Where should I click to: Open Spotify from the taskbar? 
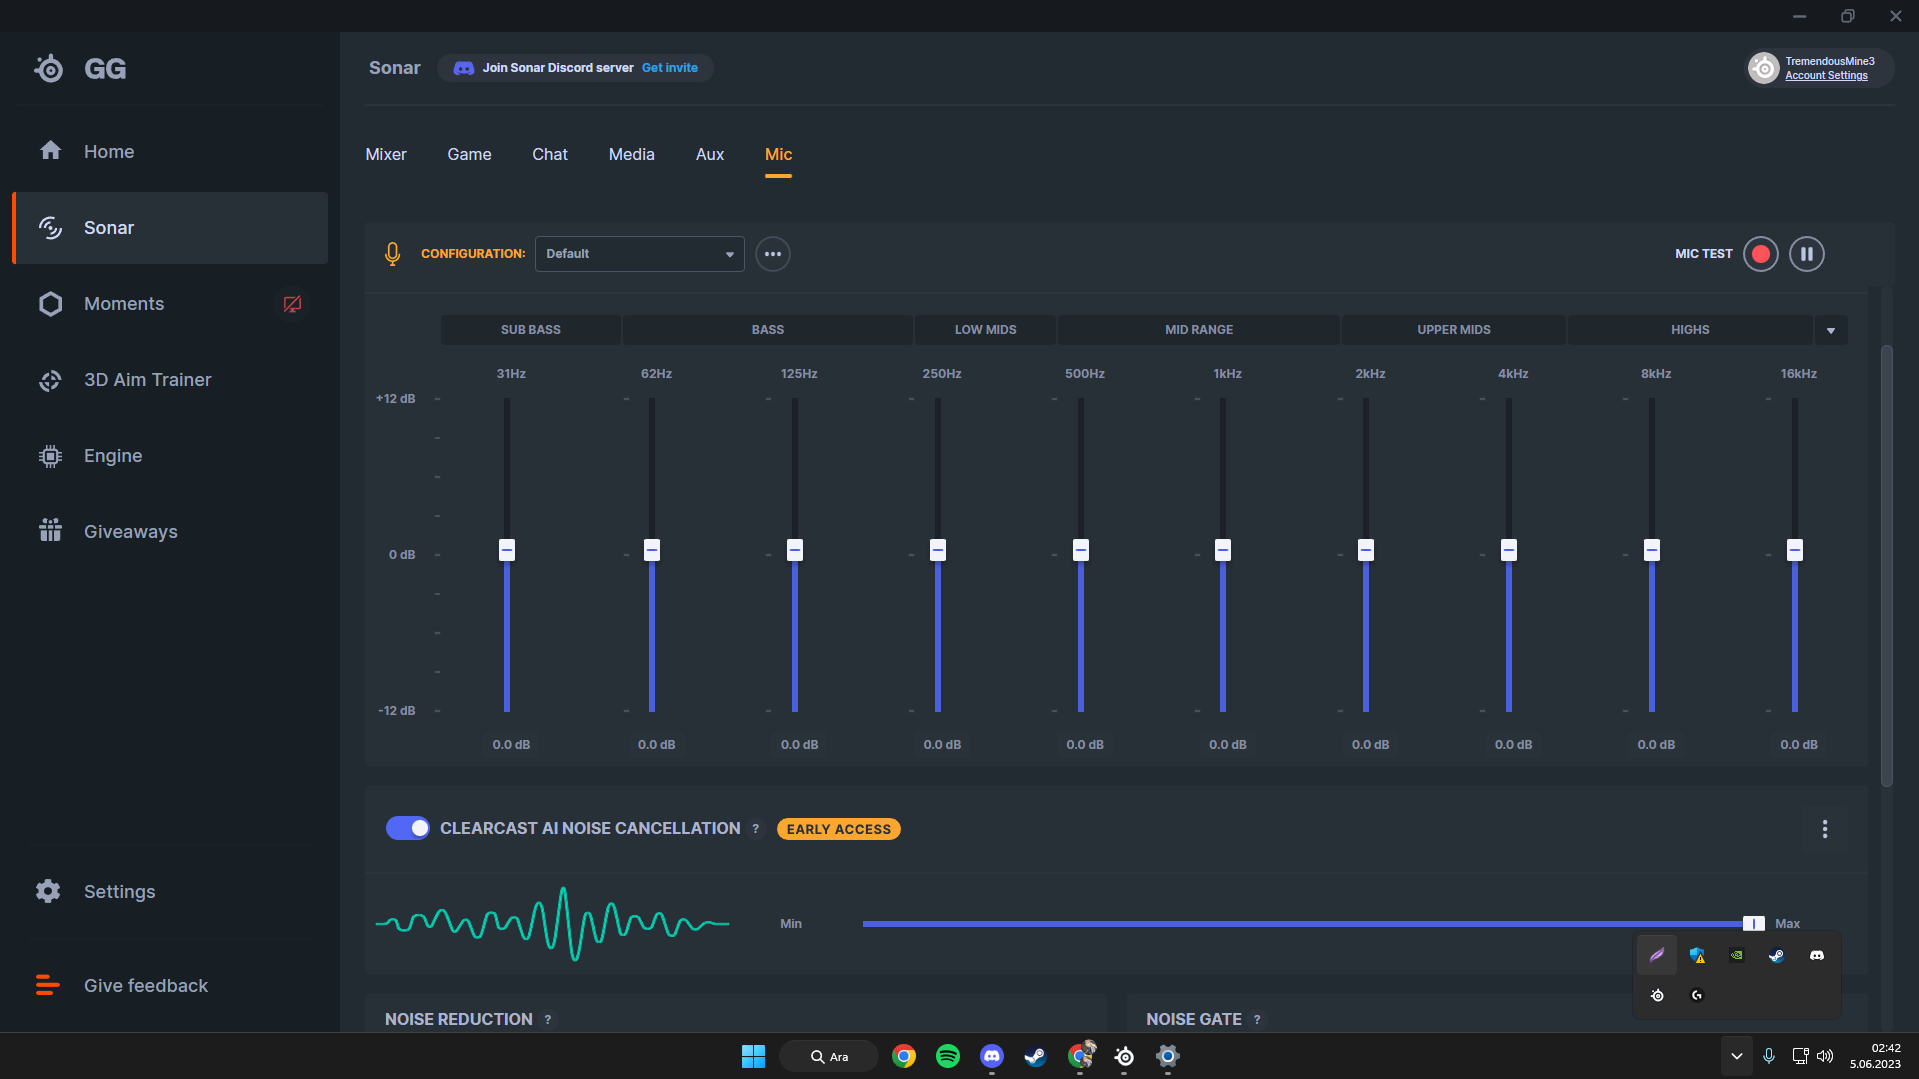click(x=947, y=1056)
